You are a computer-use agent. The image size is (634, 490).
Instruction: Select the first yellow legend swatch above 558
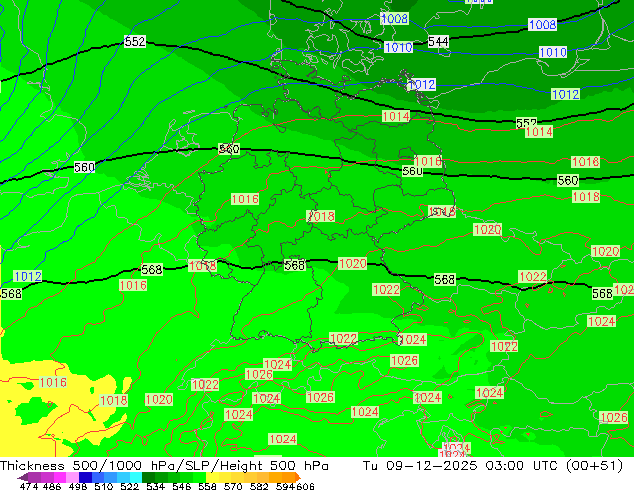213,477
